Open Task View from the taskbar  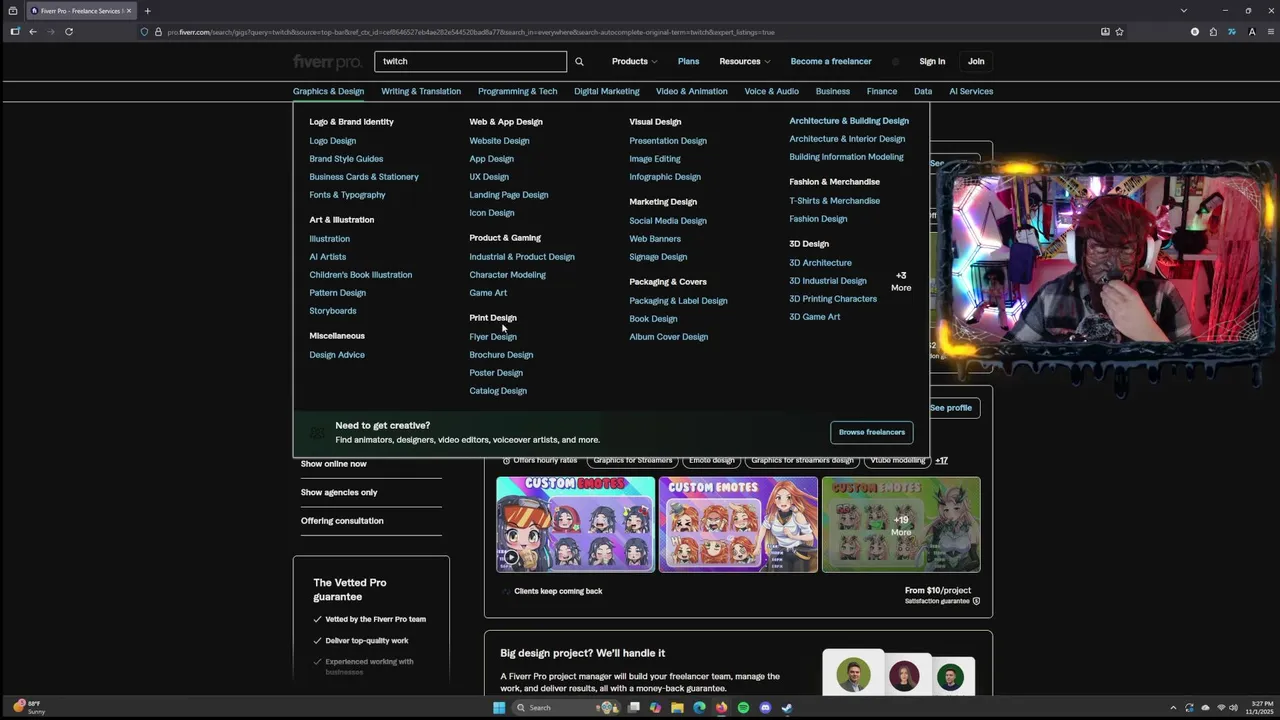tap(633, 708)
